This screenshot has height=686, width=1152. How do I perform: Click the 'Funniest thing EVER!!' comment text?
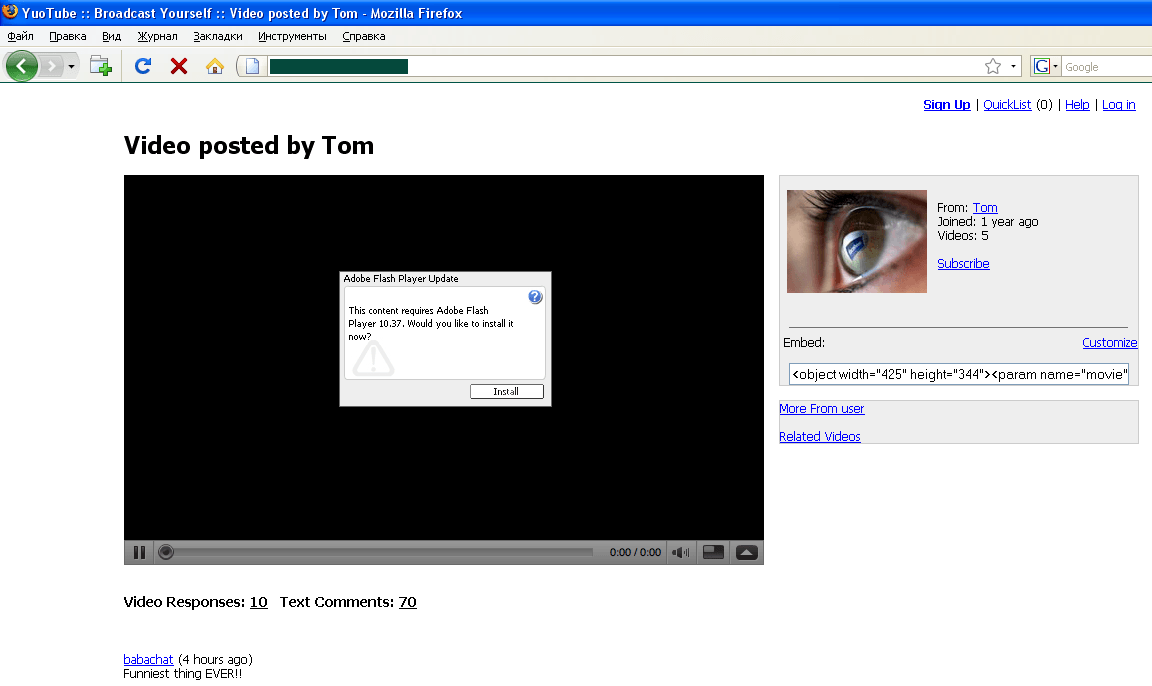(182, 674)
